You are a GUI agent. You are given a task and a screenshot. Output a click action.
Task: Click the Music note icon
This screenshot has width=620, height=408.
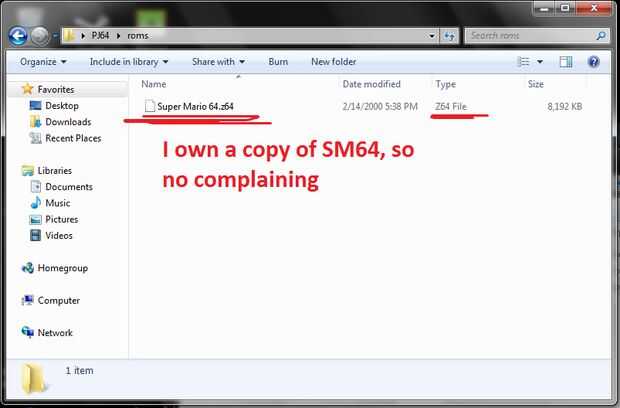pos(36,203)
